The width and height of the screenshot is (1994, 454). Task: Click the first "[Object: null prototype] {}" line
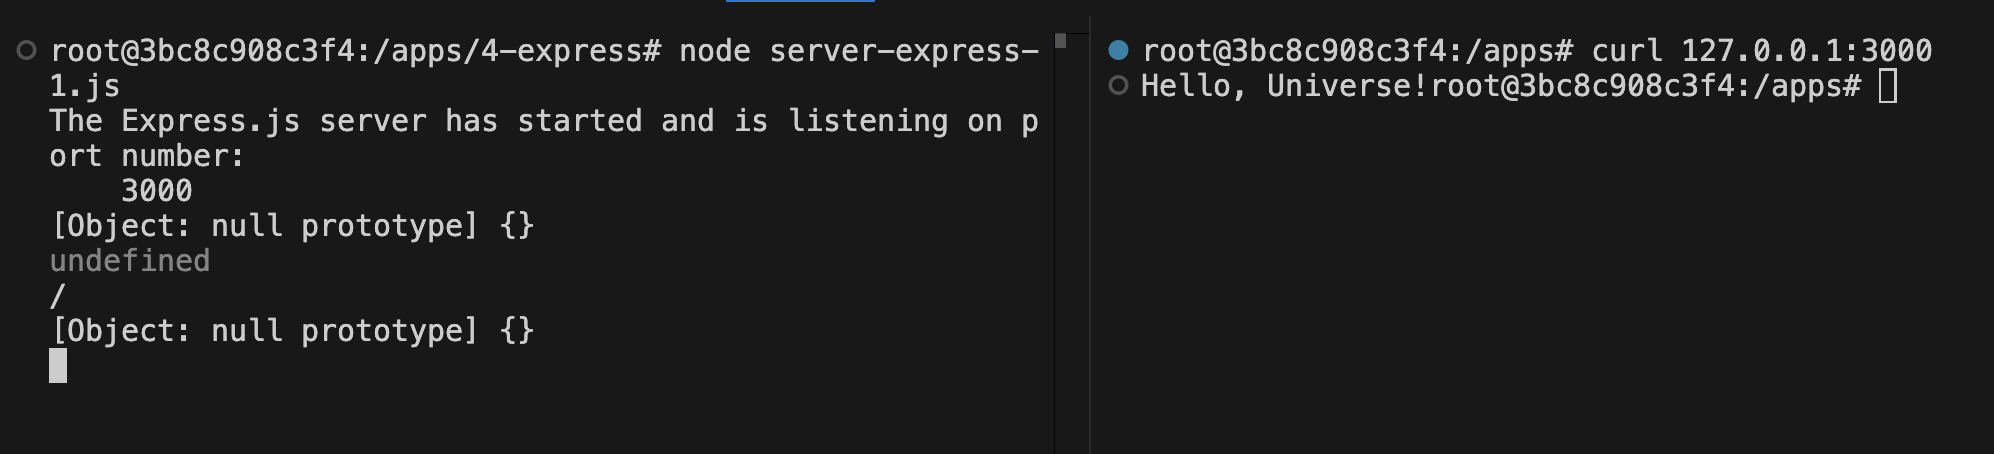(292, 226)
